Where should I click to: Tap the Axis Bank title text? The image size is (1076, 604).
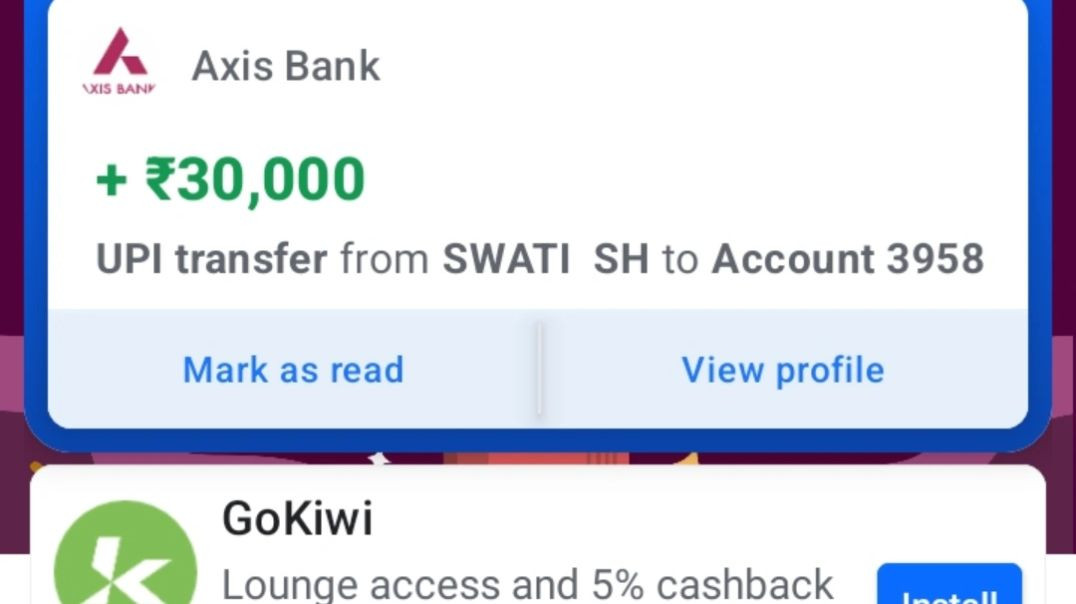286,66
